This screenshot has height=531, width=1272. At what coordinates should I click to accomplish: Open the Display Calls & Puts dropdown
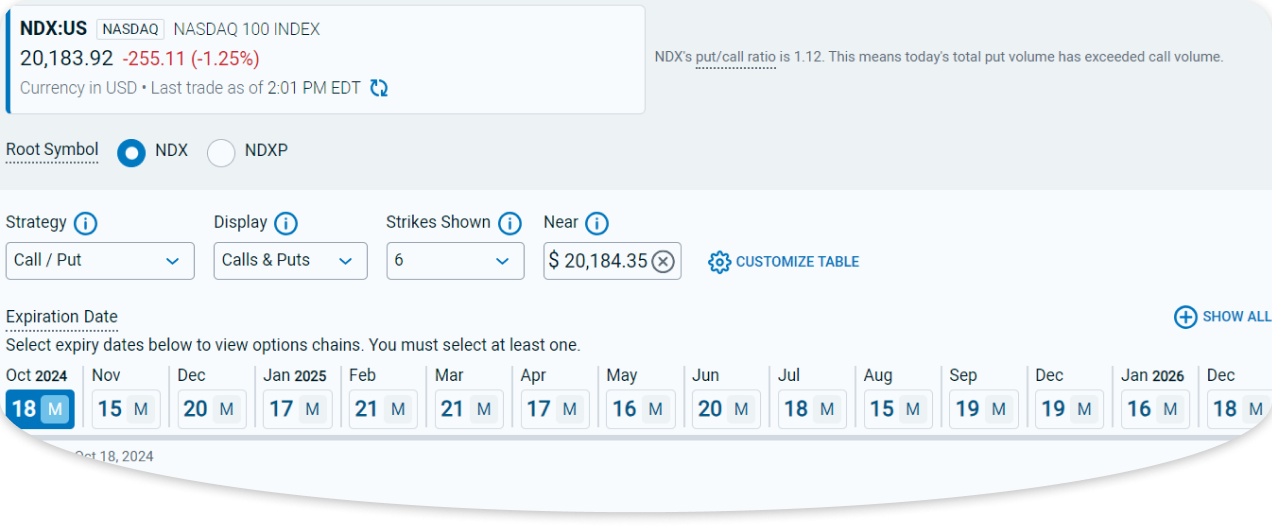pyautogui.click(x=291, y=261)
